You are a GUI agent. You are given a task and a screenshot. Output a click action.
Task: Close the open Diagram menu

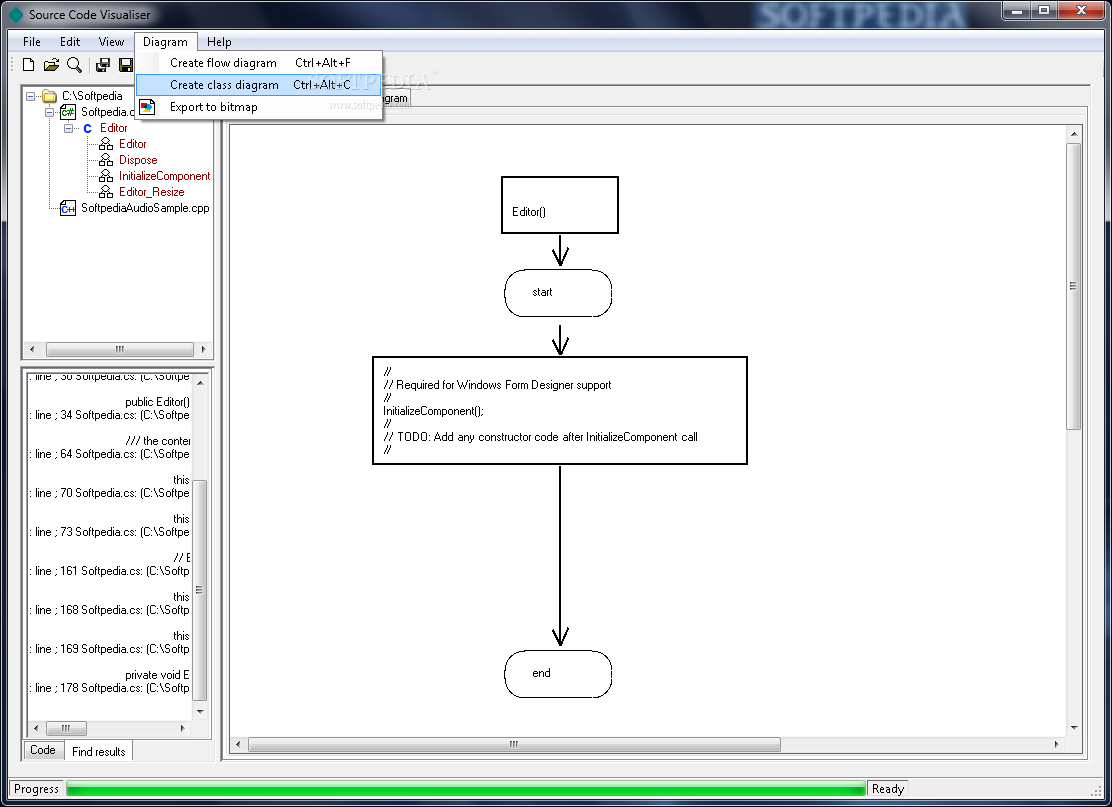click(x=165, y=42)
